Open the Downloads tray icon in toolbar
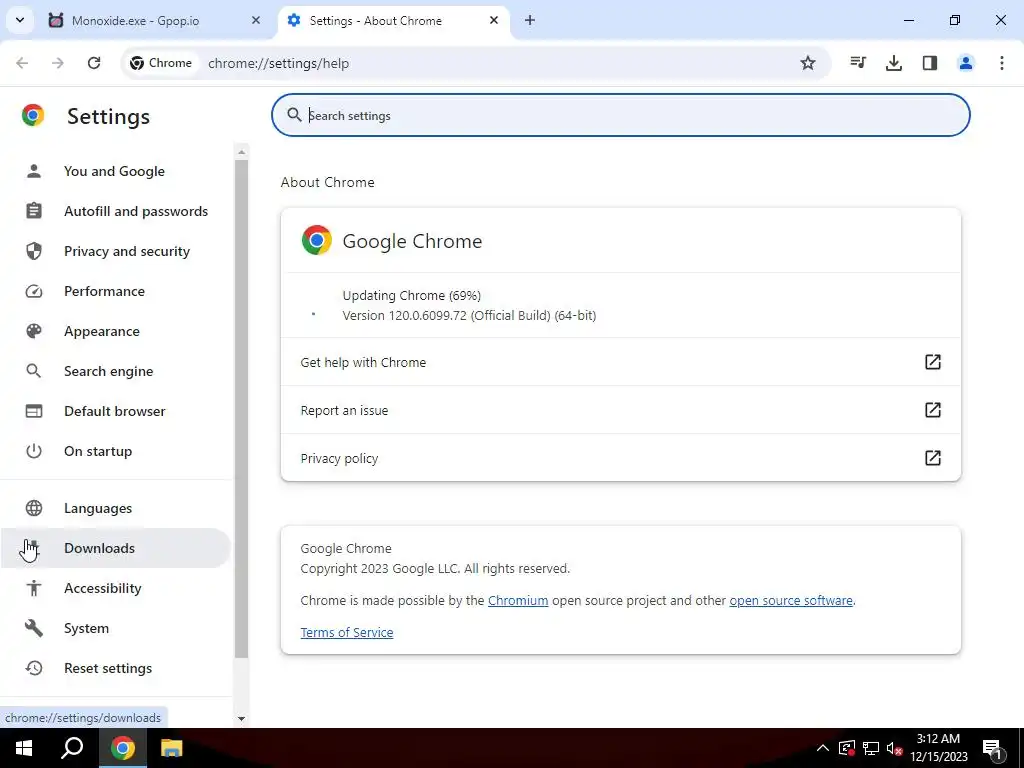This screenshot has height=768, width=1024. 894,63
